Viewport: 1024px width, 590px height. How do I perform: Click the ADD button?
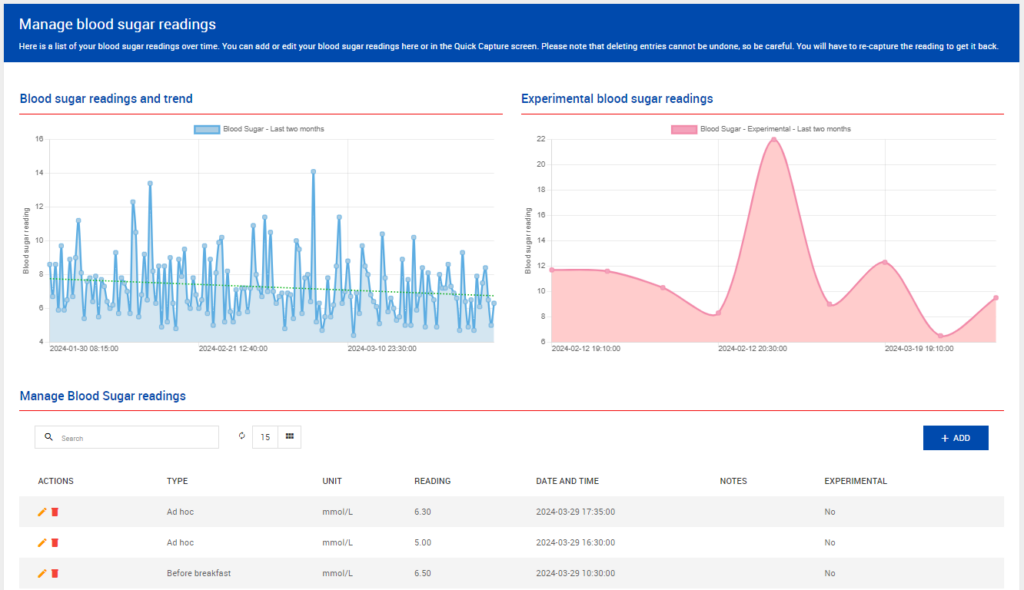pos(955,438)
